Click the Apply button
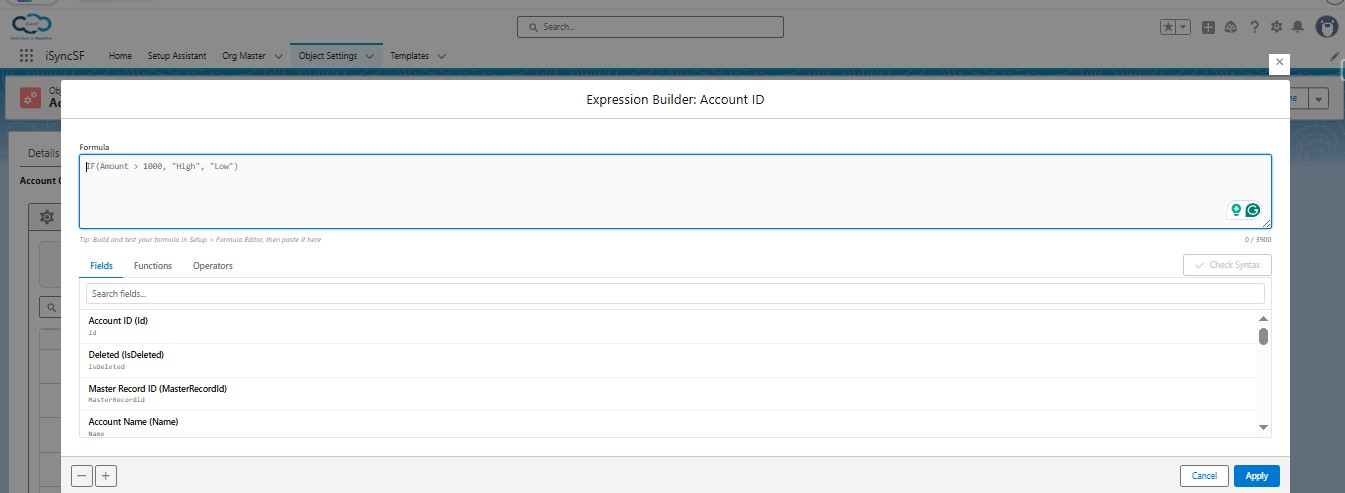1345x493 pixels. tap(1257, 476)
